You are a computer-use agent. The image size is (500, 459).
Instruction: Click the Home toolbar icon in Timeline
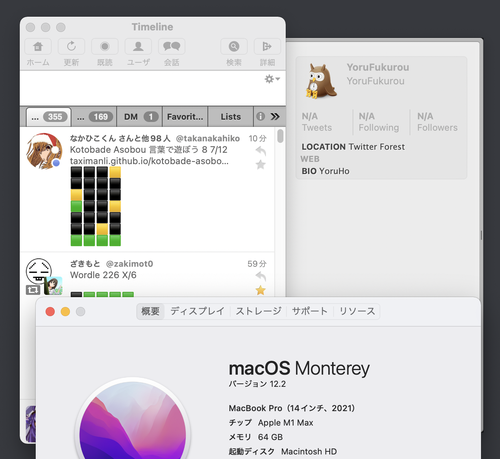pos(38,46)
